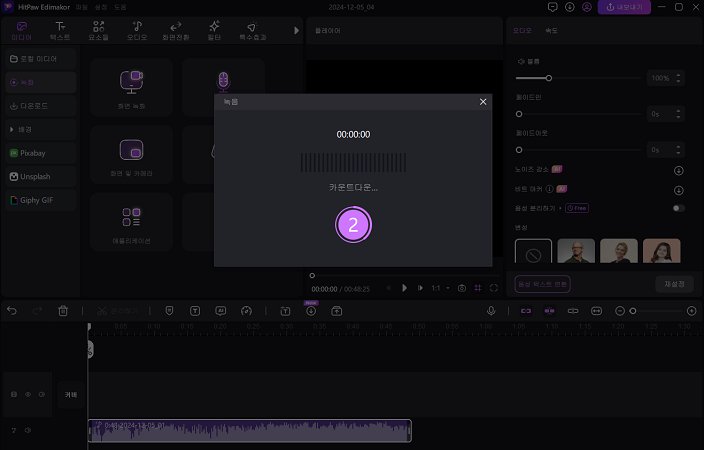Select the no-voice-change option thumbnail
704x450 pixels.
coord(533,254)
